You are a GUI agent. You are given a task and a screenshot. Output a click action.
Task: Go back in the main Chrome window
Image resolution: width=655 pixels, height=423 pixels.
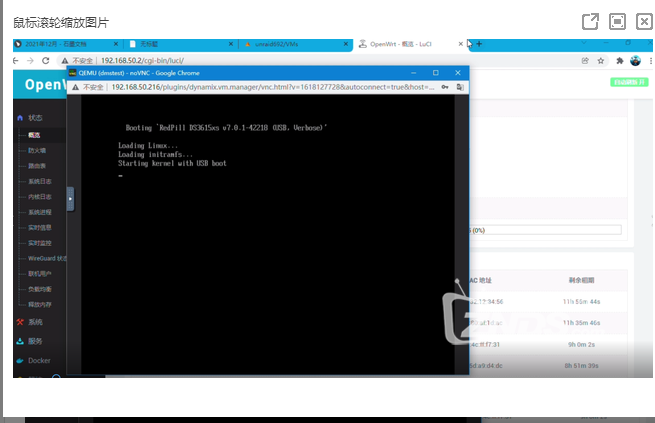click(x=16, y=61)
